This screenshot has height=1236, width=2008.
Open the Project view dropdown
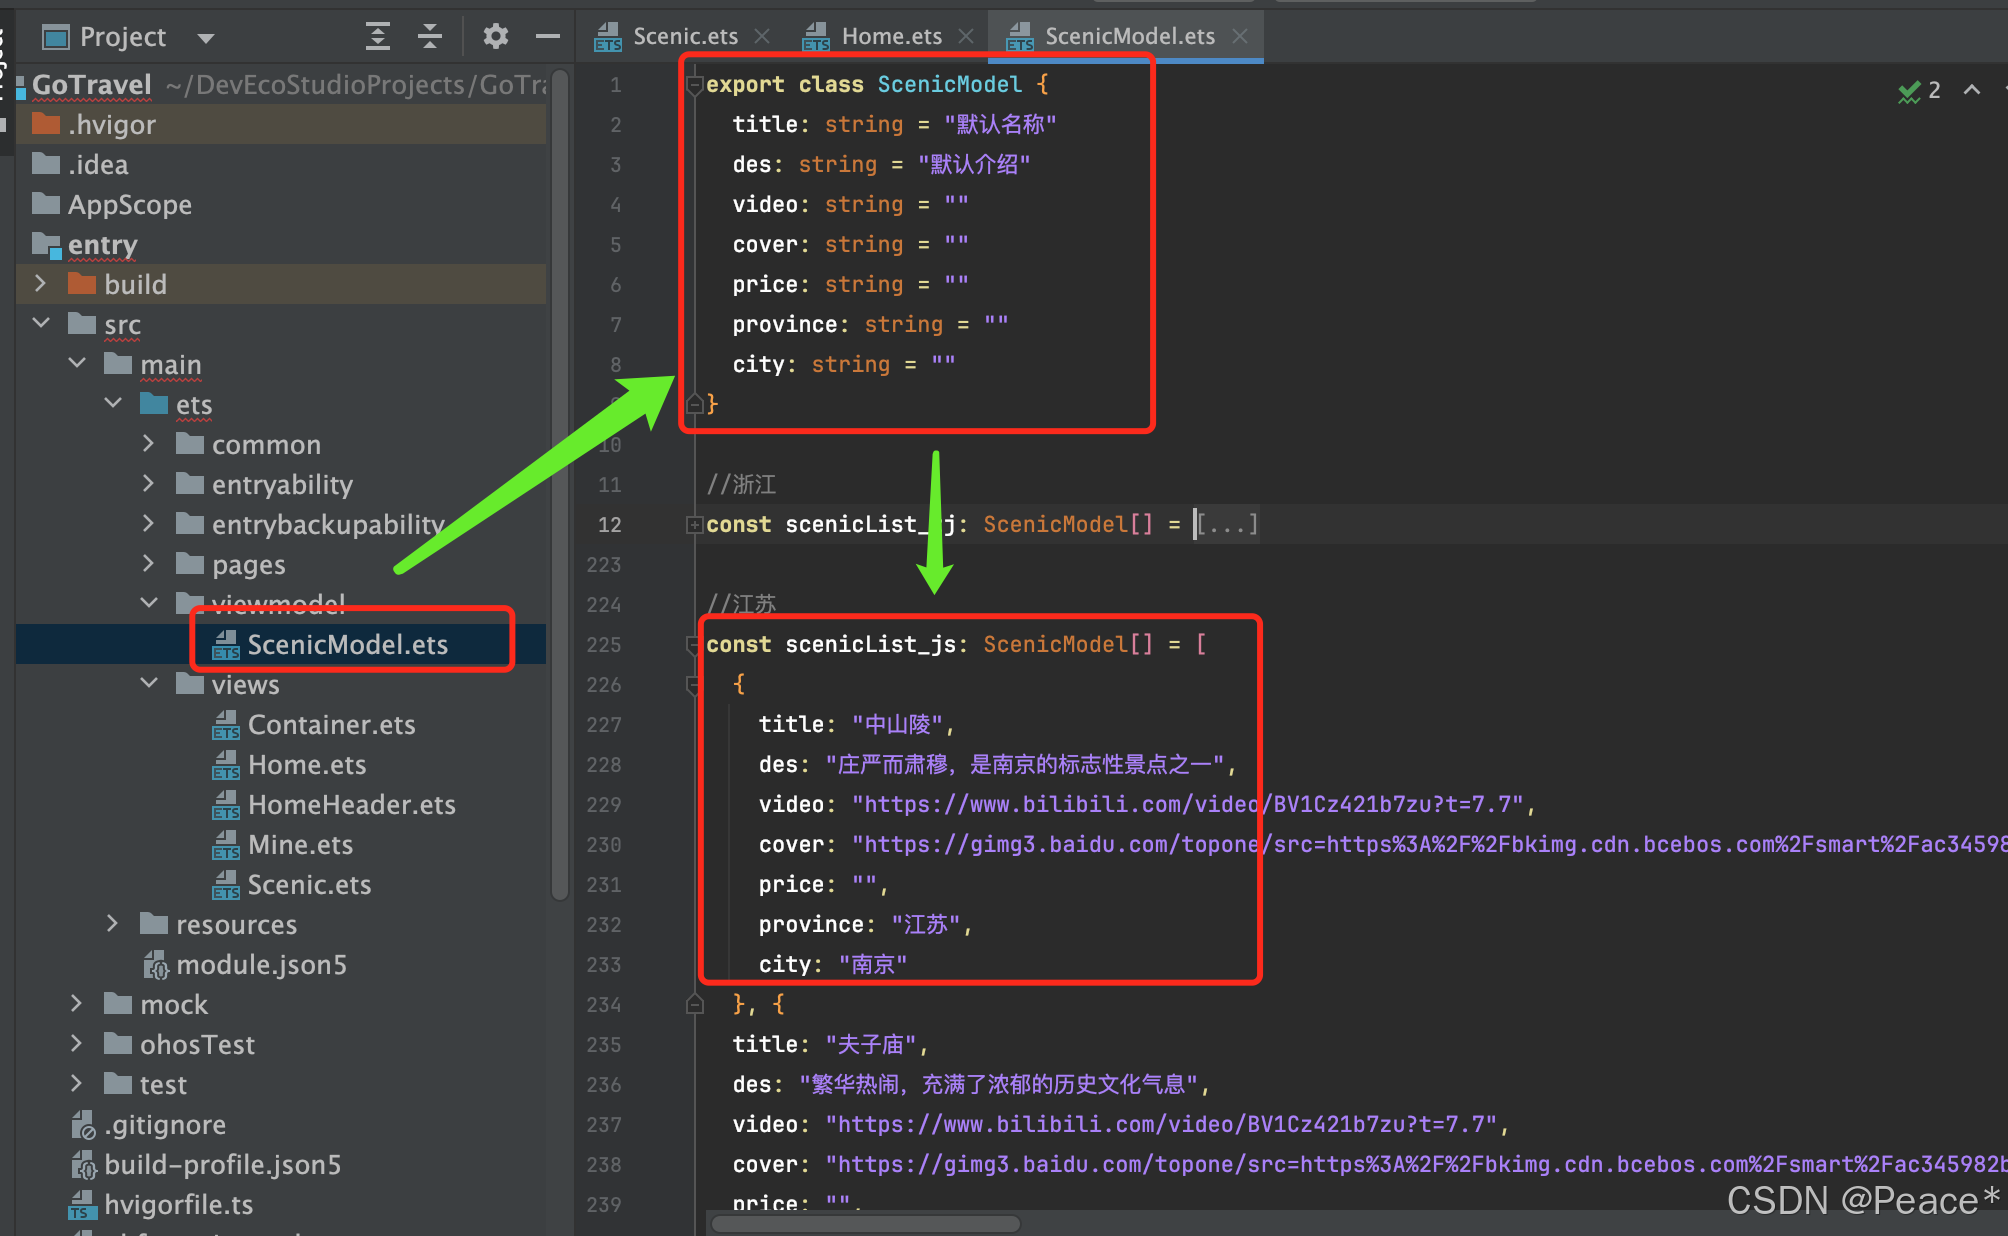tap(206, 38)
